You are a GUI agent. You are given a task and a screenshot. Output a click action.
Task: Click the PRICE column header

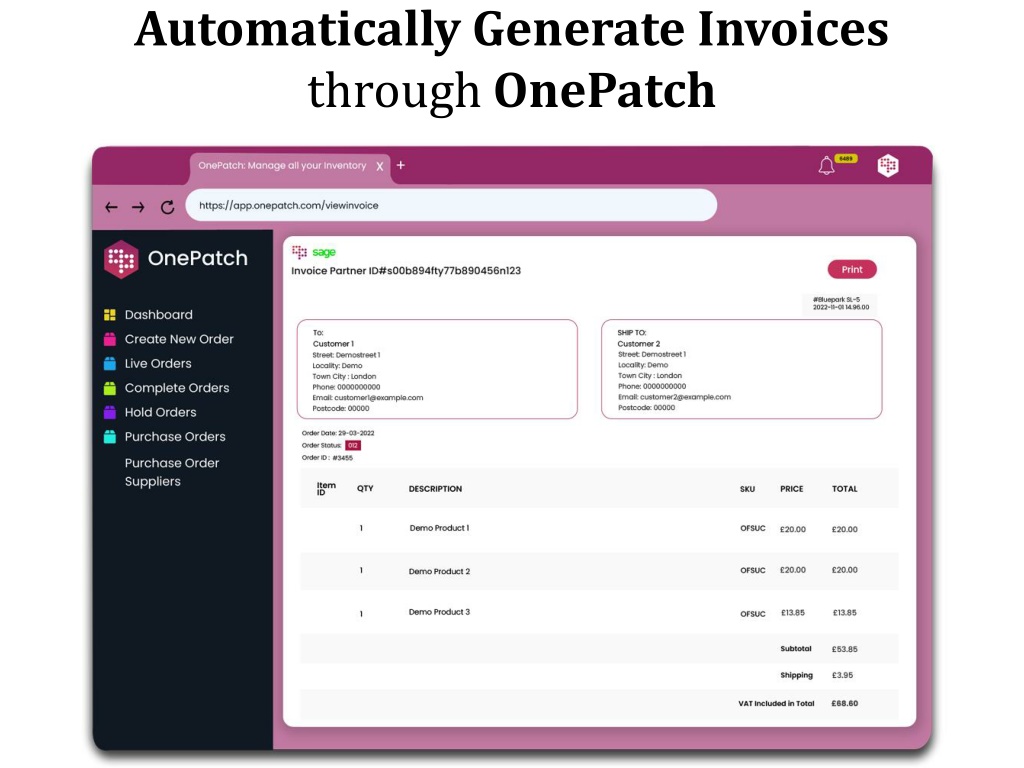[792, 488]
